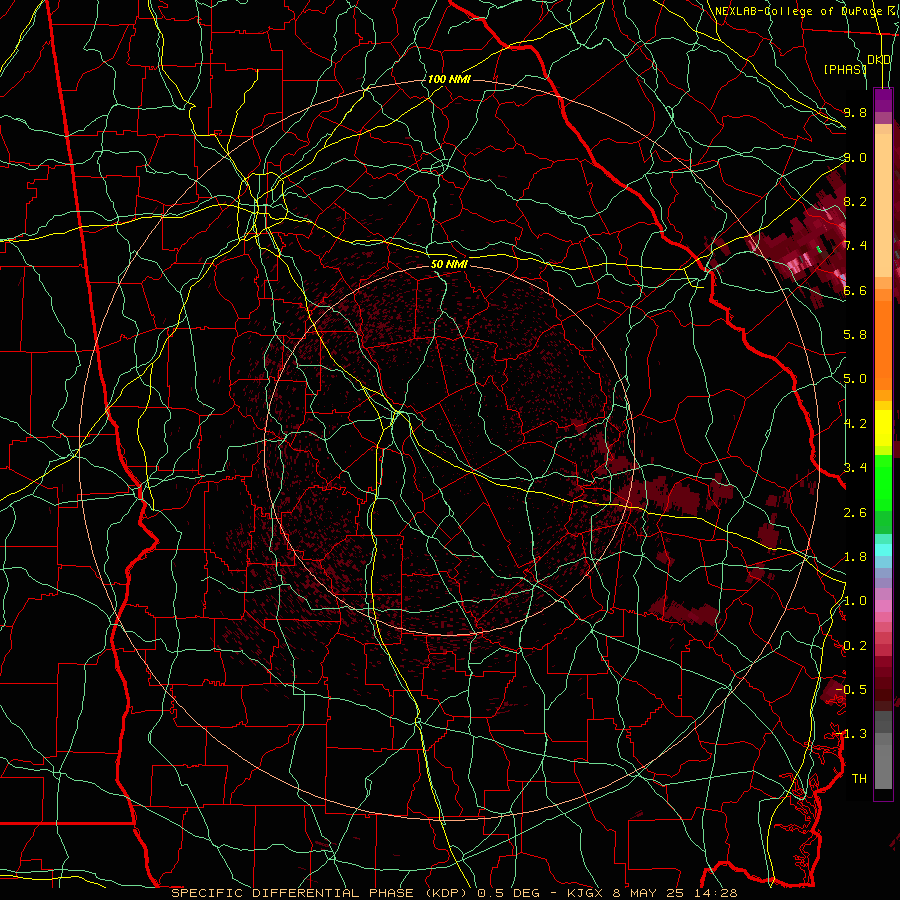
Task: Click the "50 NMI" range ring label
Action: click(x=449, y=264)
